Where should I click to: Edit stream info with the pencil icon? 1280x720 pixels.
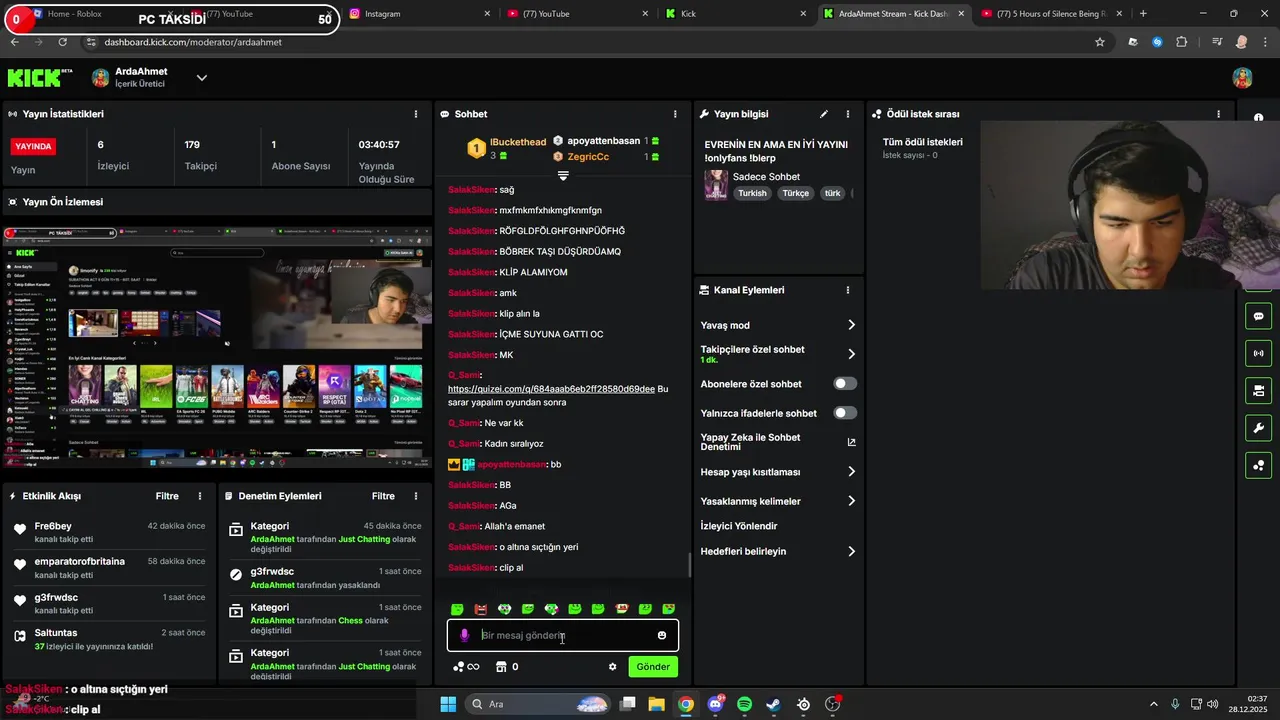(x=824, y=114)
